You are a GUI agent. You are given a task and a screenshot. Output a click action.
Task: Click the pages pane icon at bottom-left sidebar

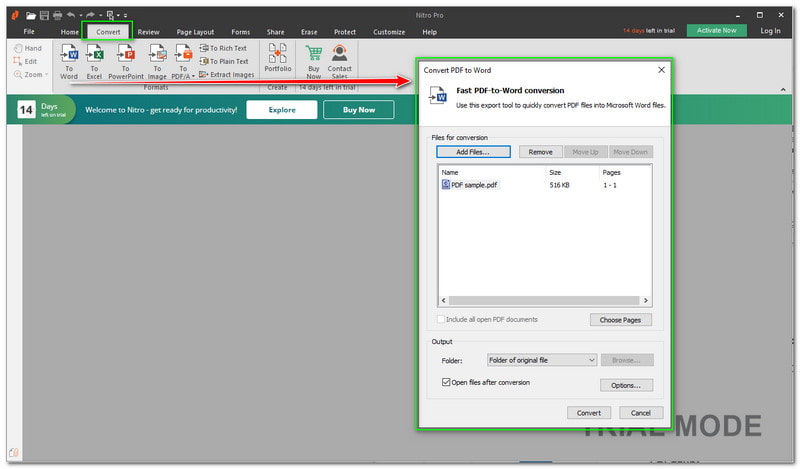click(14, 453)
